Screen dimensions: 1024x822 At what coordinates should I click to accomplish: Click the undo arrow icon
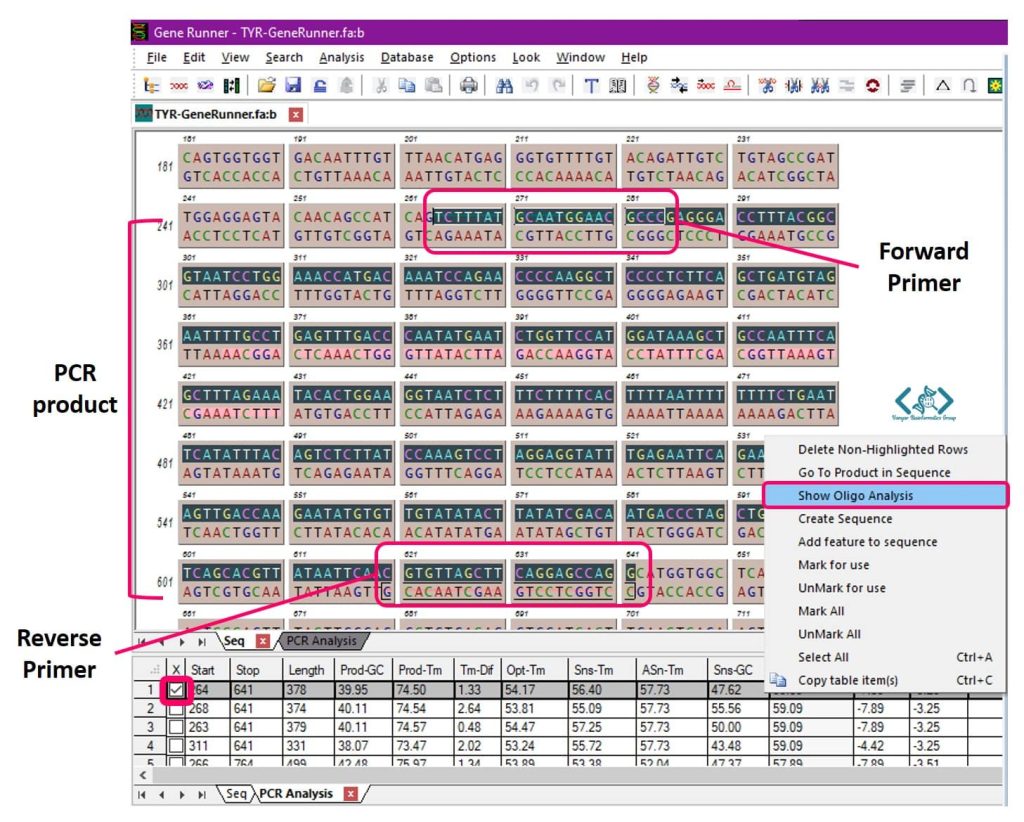coord(532,86)
